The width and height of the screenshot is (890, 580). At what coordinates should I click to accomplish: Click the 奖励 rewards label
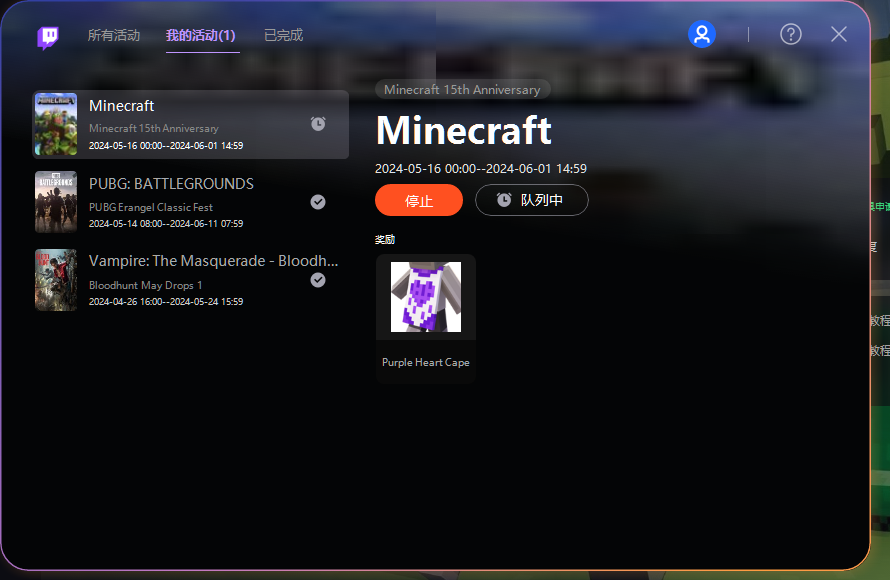(385, 239)
